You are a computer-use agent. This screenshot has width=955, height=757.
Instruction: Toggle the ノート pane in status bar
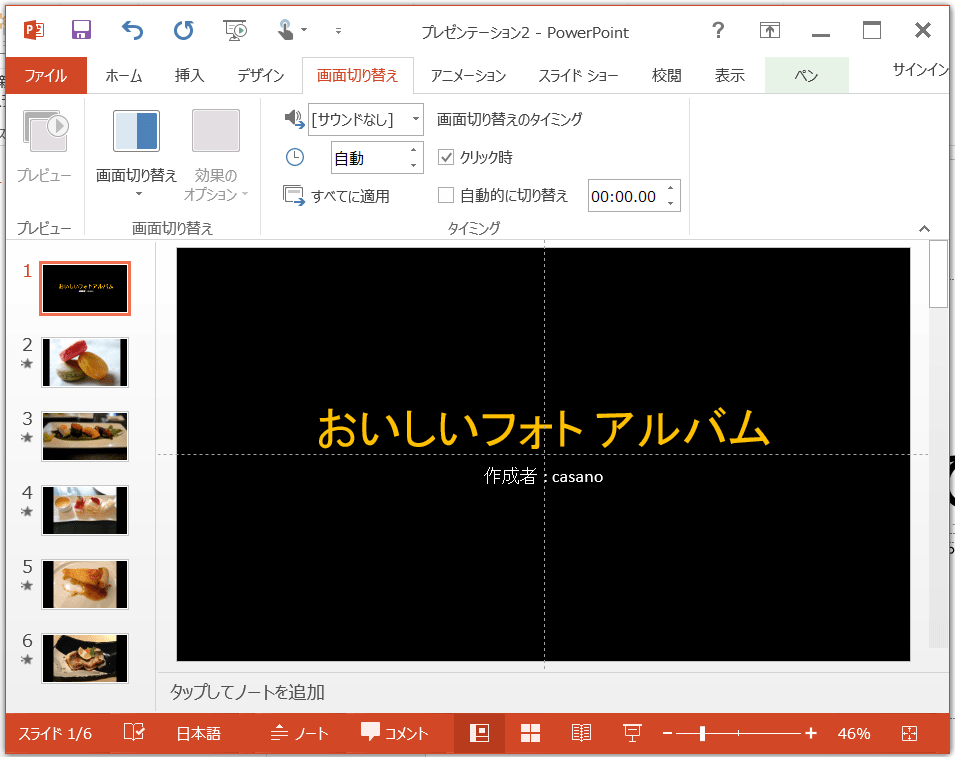tap(299, 733)
